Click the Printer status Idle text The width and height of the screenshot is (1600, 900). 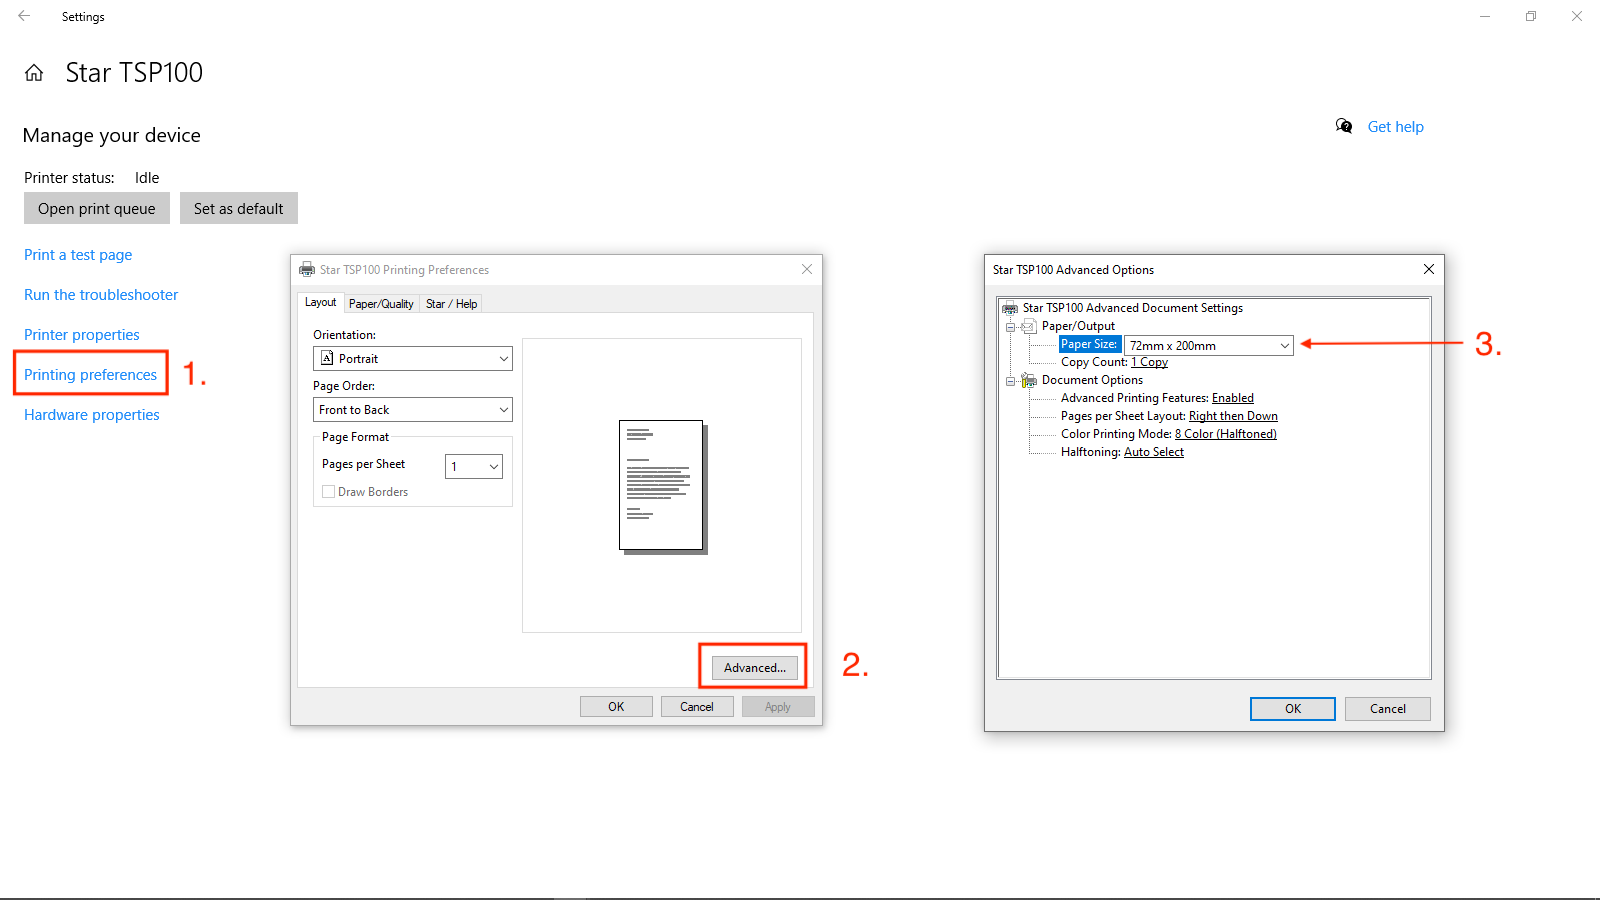(147, 178)
